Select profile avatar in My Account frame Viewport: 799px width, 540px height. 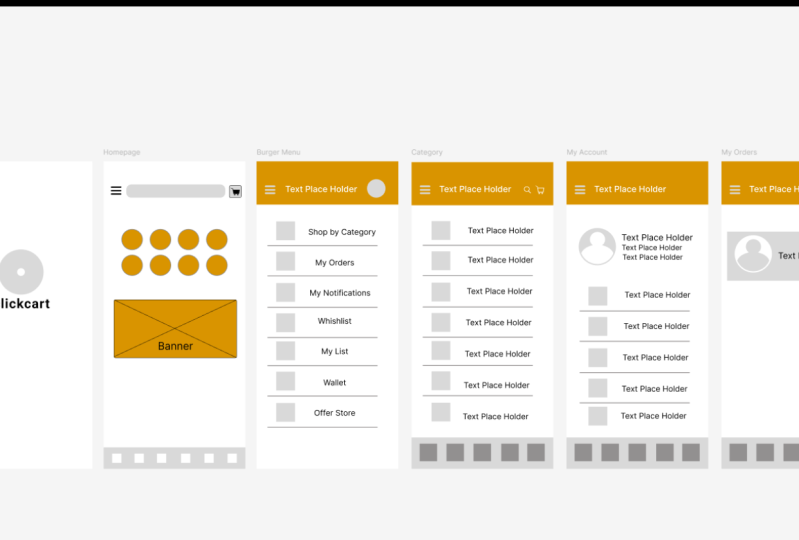(x=597, y=247)
